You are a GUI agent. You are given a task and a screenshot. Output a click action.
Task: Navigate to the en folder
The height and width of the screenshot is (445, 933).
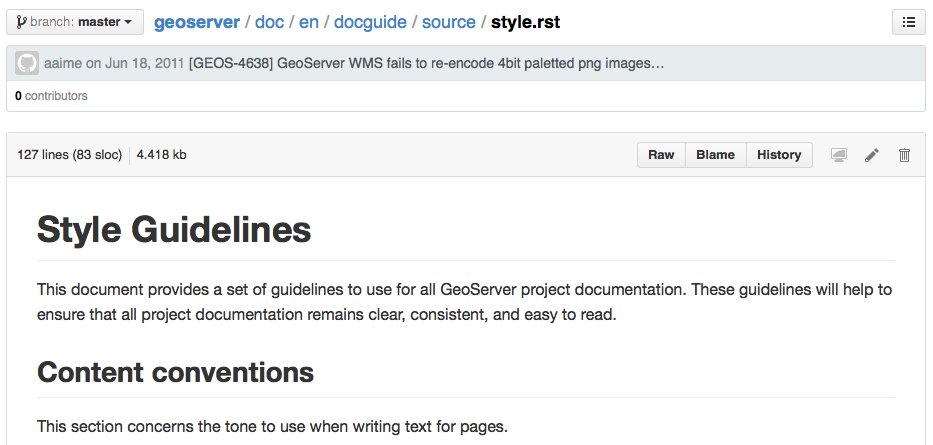(x=309, y=23)
